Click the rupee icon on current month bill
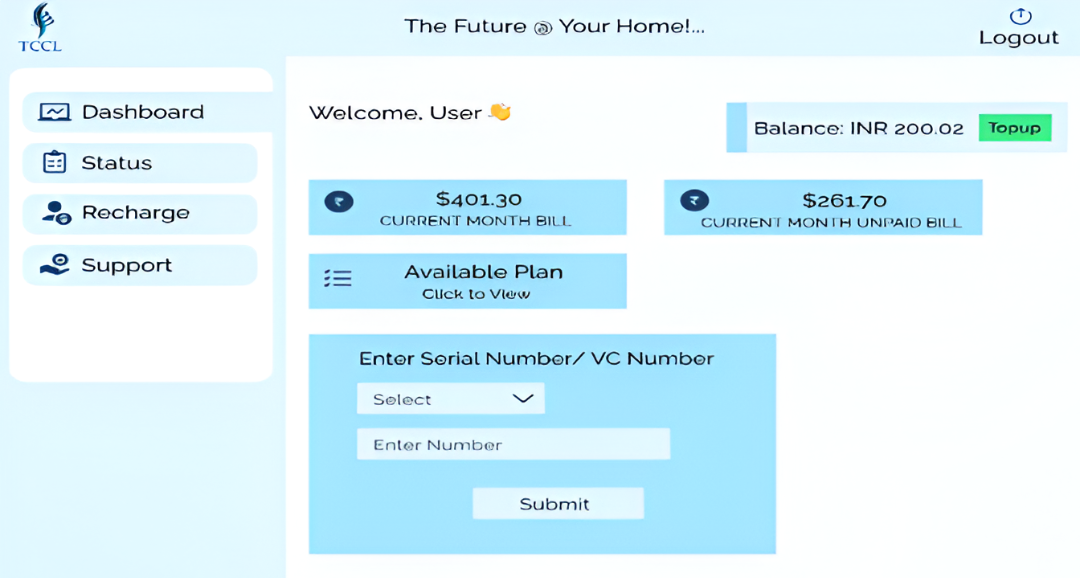Viewport: 1080px width, 578px height. (338, 200)
